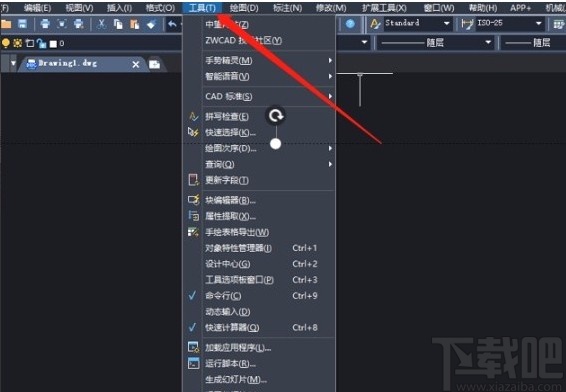Open Text Style manager icon beside Standard
566x392 pixels.
375,24
